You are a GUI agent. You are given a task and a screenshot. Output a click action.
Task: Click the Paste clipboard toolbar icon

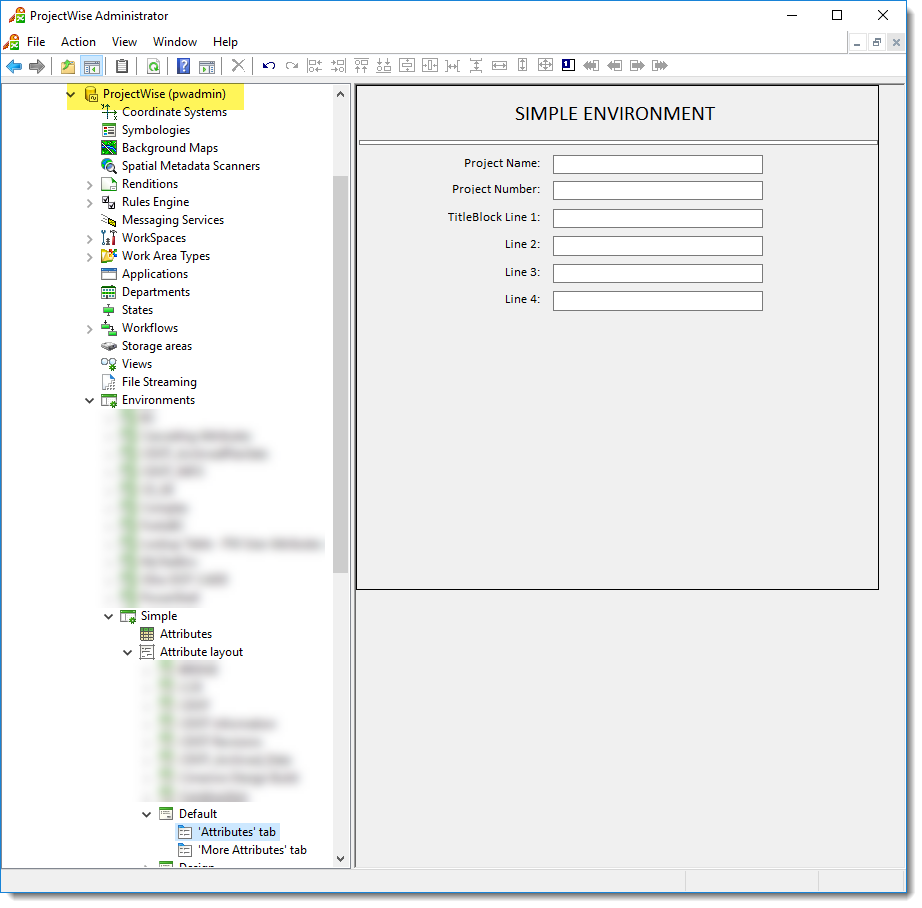[122, 66]
